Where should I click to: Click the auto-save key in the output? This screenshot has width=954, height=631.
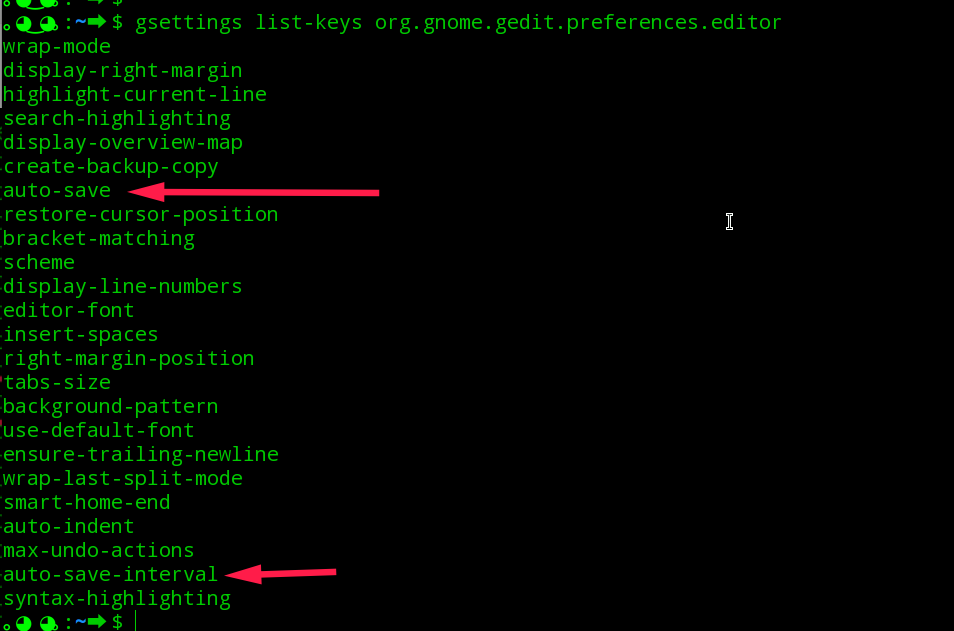57,190
